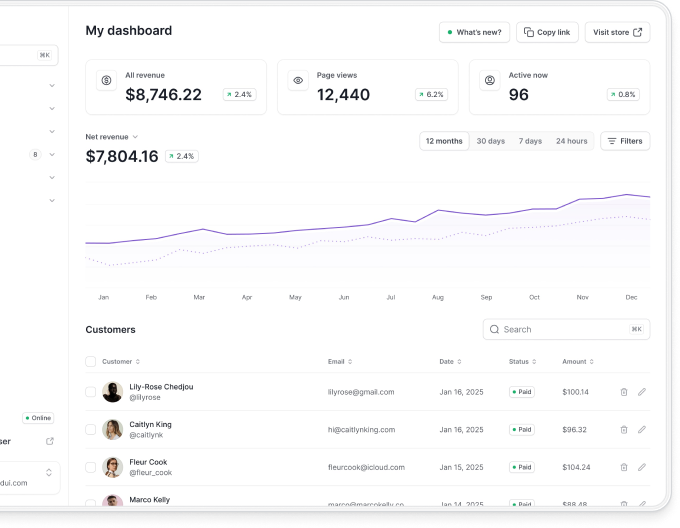The height and width of the screenshot is (528, 680).
Task: Tick the checkbox next to Caitlyn King
Action: 91,429
